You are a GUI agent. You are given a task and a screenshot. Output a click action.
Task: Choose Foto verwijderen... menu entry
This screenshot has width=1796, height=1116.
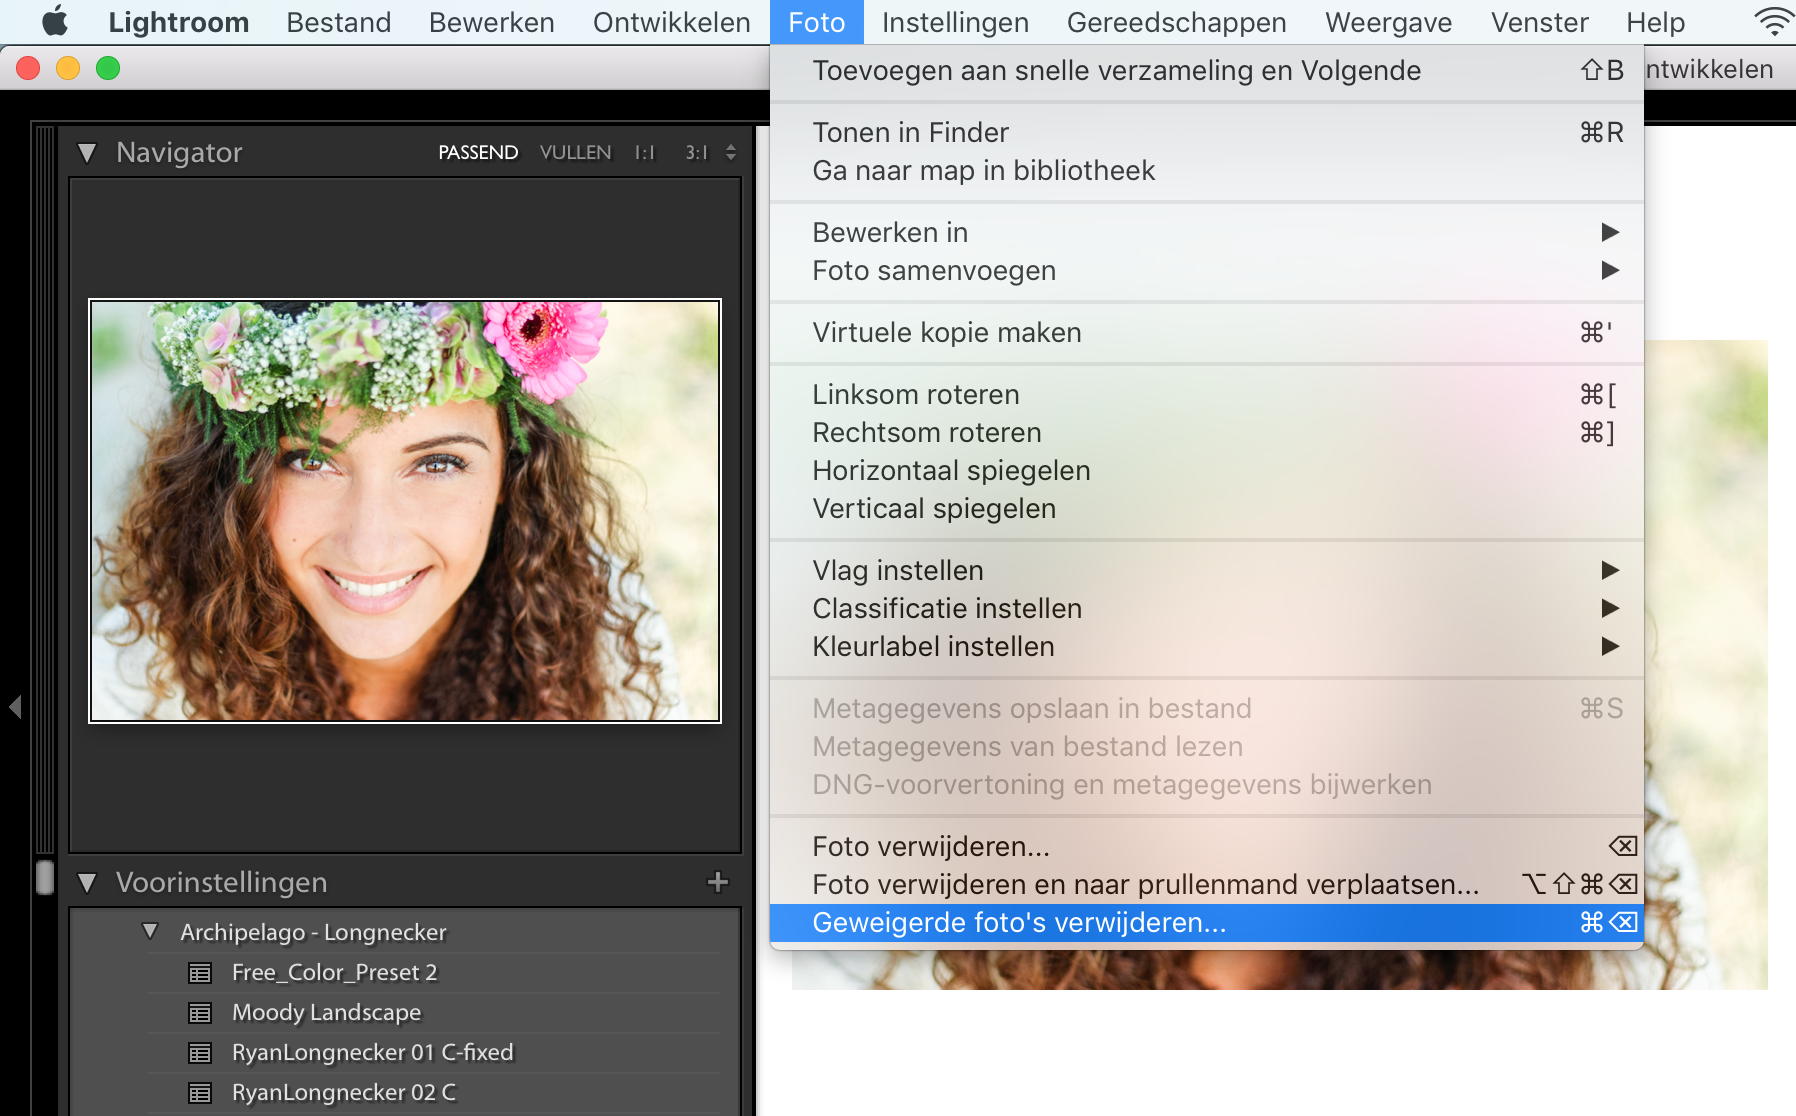1207,846
